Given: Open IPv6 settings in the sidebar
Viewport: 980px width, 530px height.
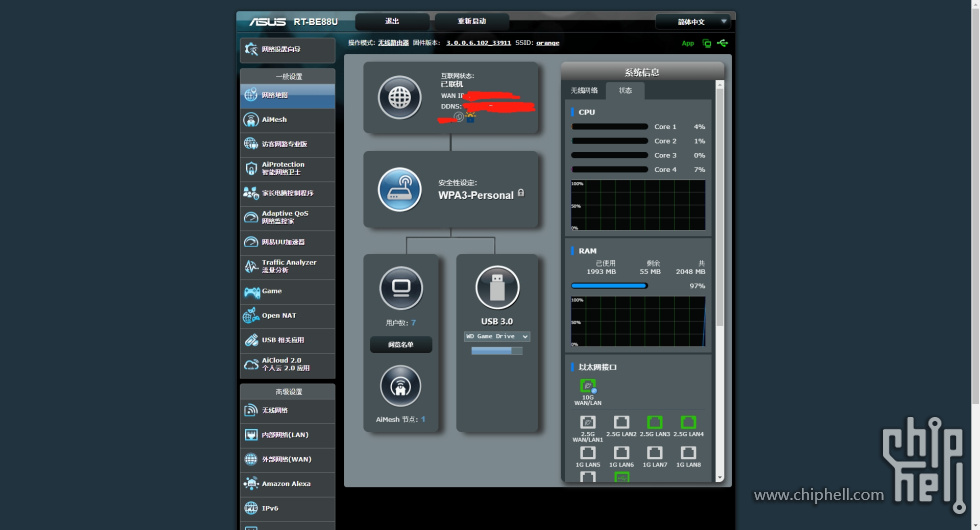Looking at the screenshot, I should (288, 508).
